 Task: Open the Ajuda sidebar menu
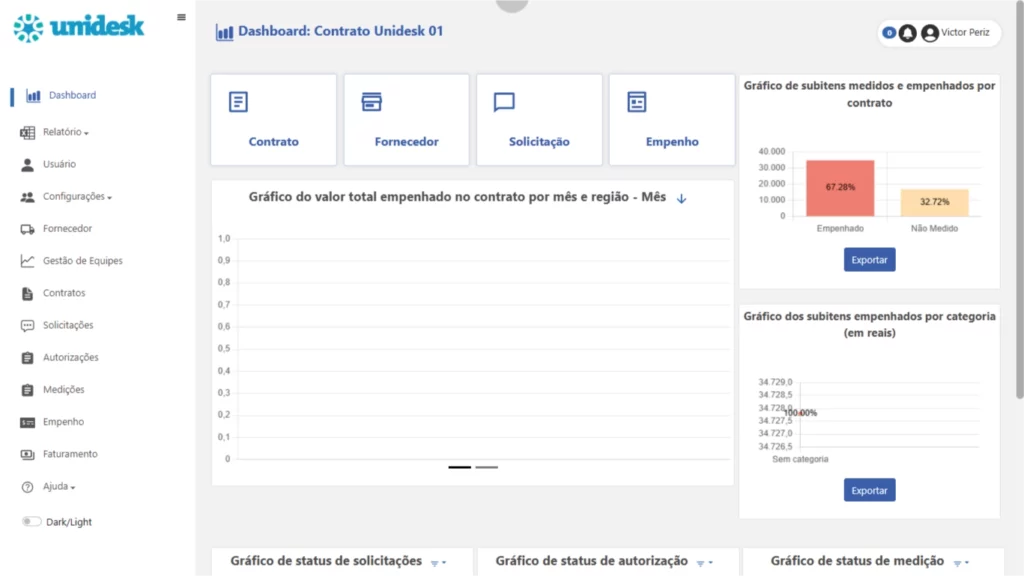click(55, 487)
